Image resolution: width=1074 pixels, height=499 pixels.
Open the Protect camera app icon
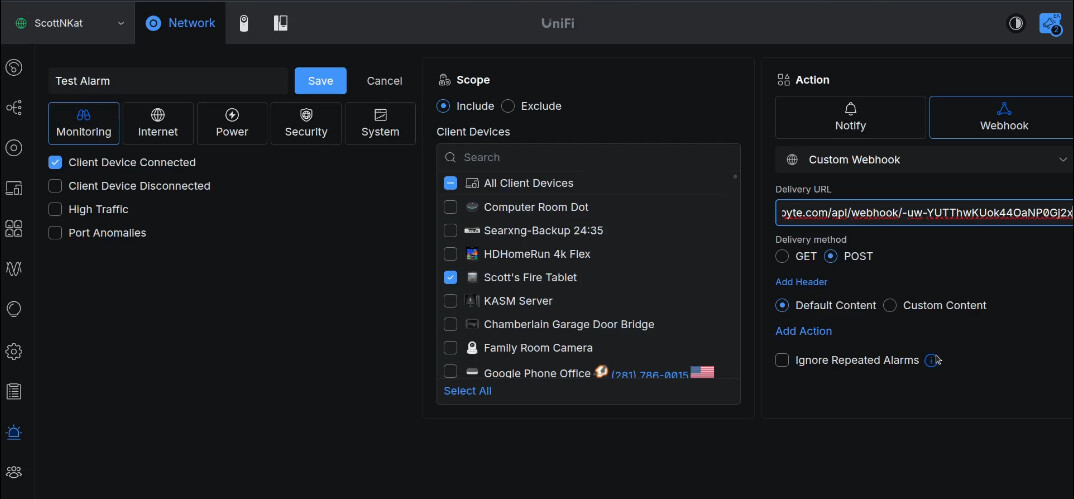[244, 23]
